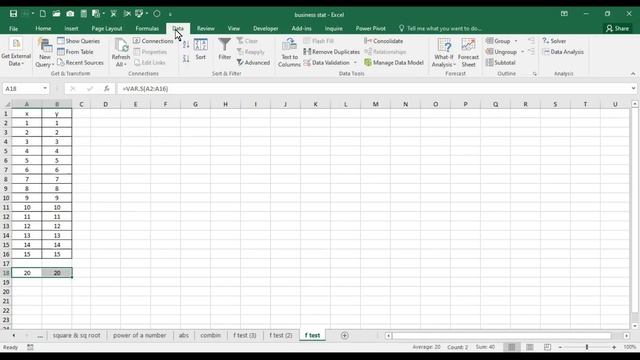Sort Z to A descending
This screenshot has height=360, width=640.
pos(186,58)
